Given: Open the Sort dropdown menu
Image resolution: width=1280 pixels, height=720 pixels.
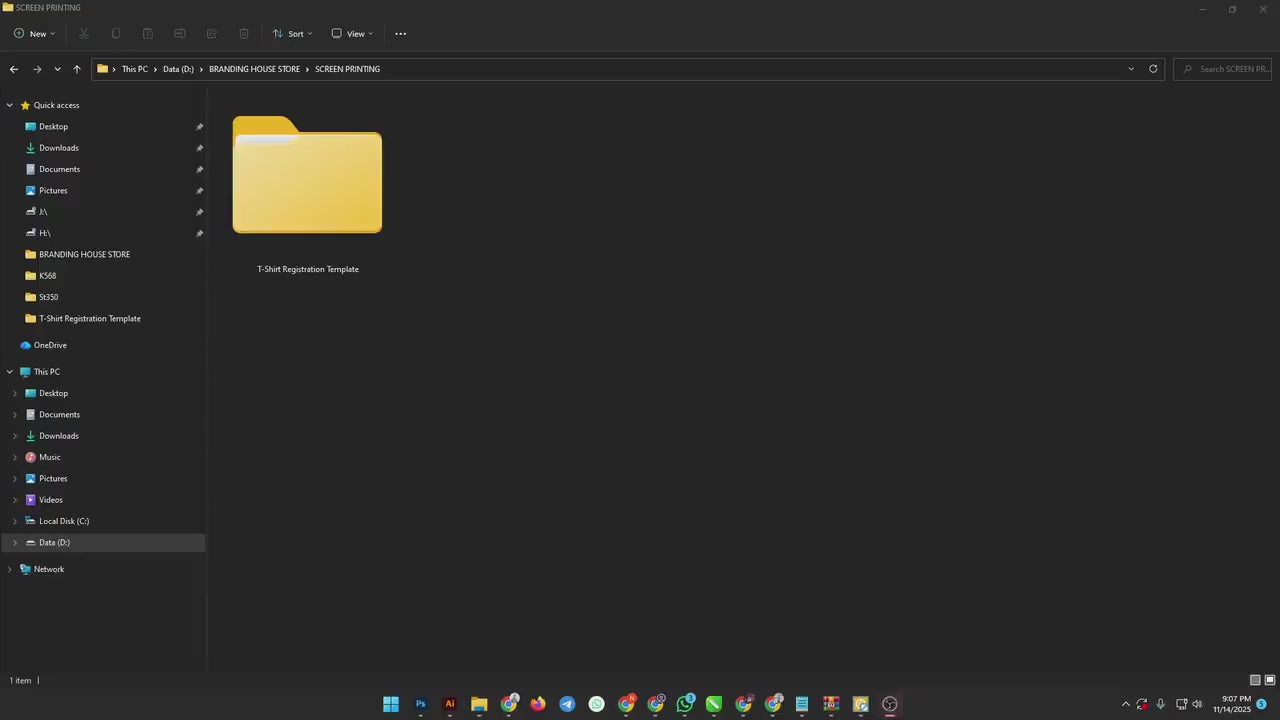Looking at the screenshot, I should 292,34.
